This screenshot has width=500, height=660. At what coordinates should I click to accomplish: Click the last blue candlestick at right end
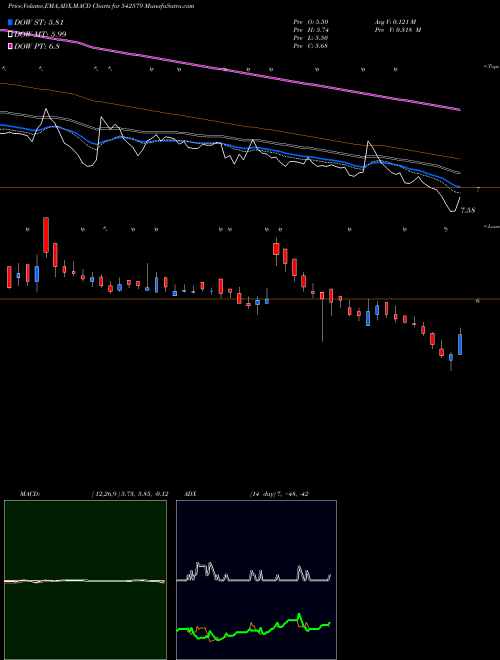click(x=460, y=344)
